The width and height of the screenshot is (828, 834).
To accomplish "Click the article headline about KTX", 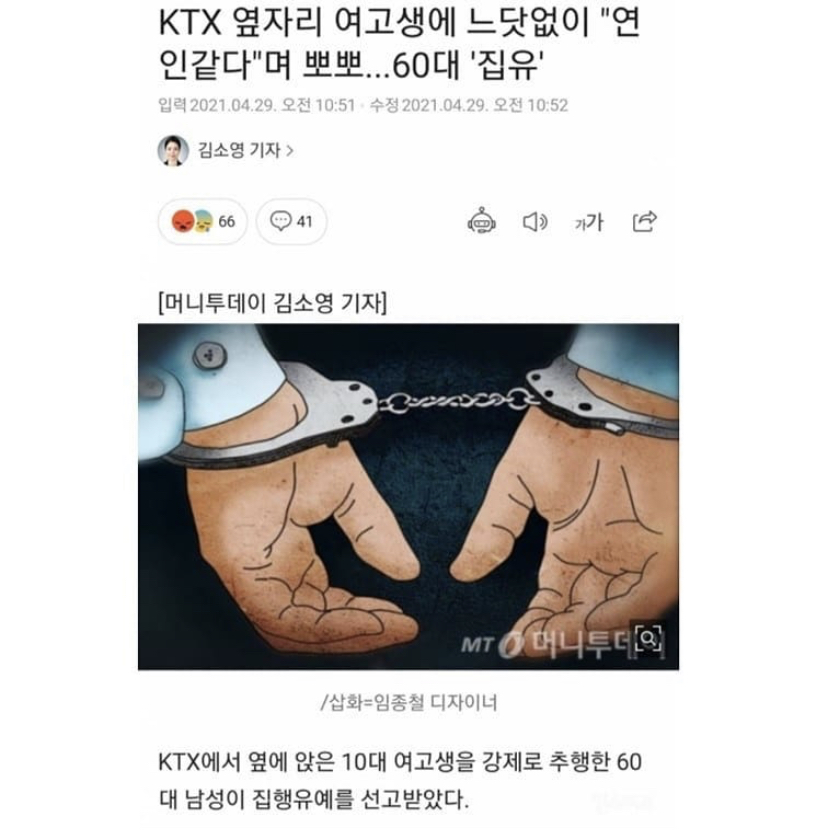I will 399,44.
